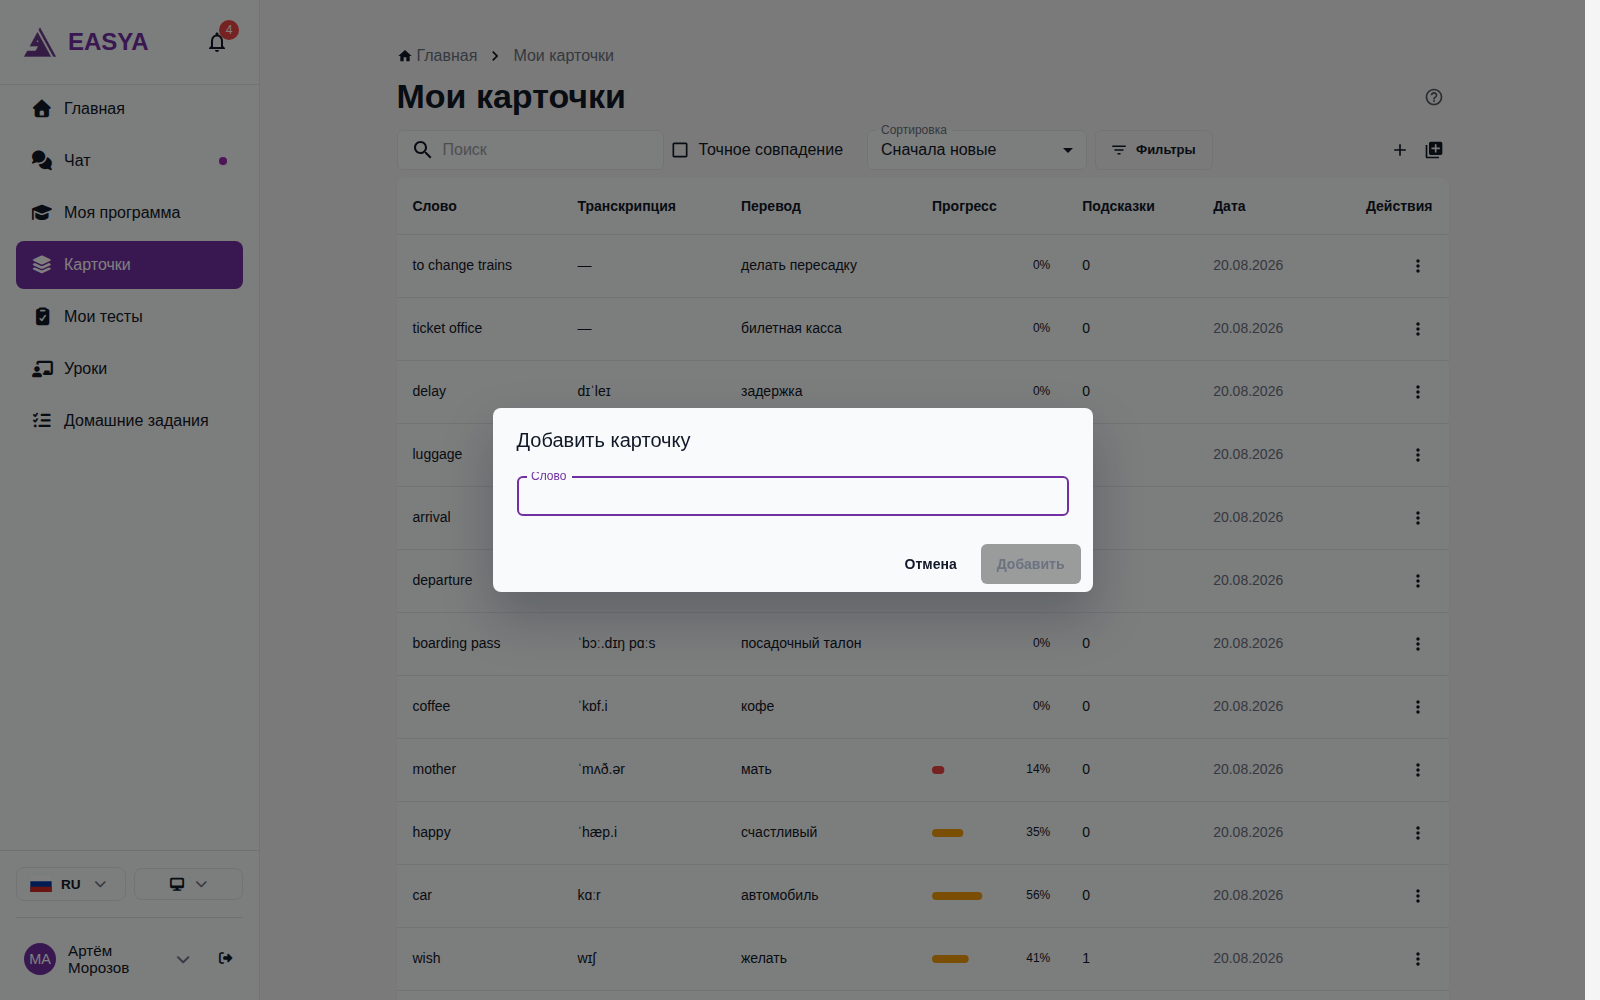Open actions menu for wish row
1600x1000 pixels.
pos(1418,959)
